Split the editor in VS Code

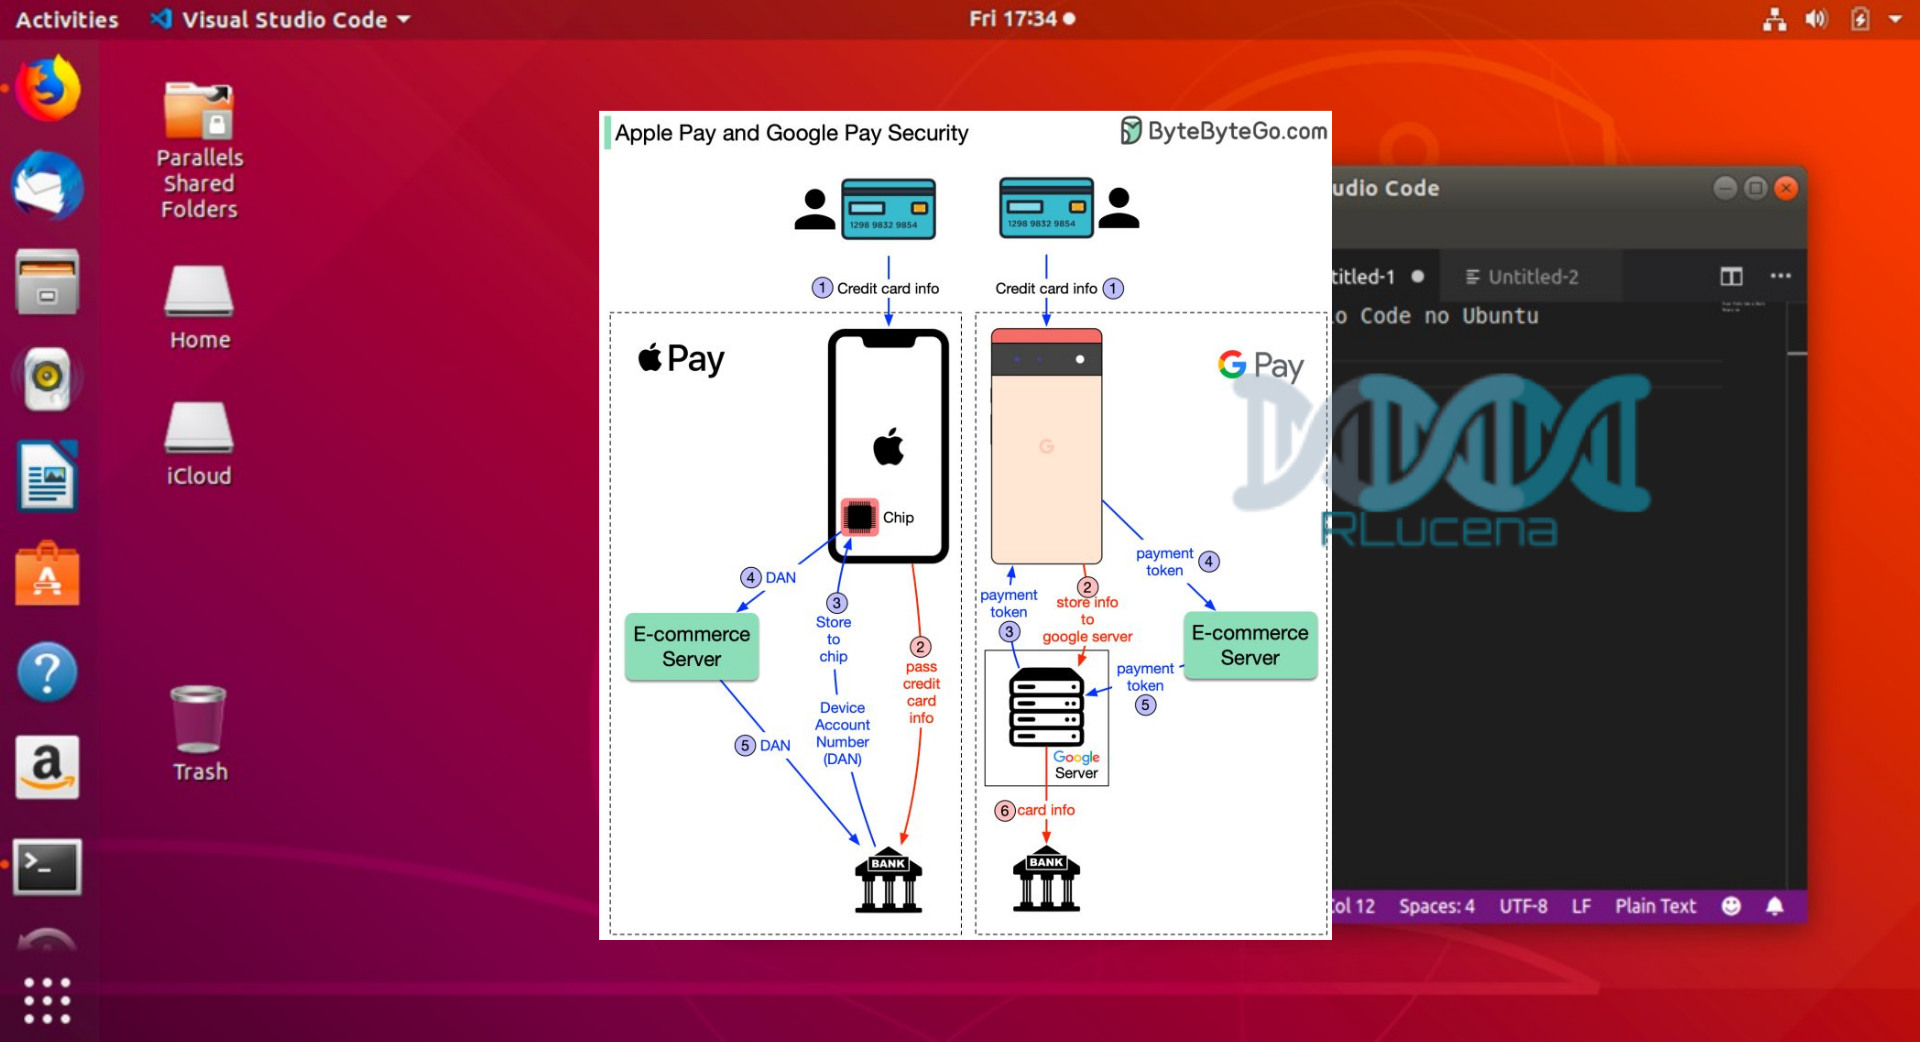coord(1731,276)
